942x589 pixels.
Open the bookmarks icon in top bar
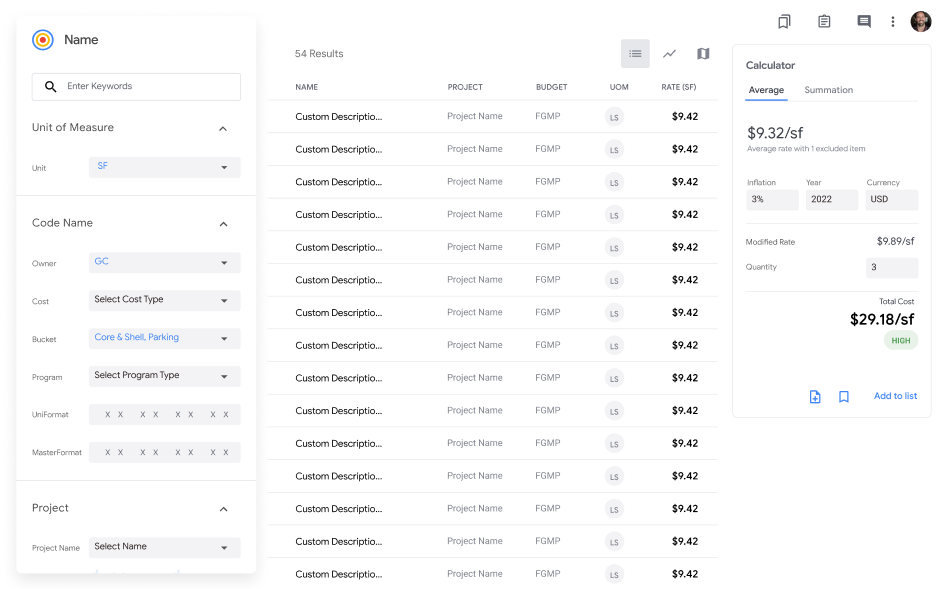(x=783, y=22)
